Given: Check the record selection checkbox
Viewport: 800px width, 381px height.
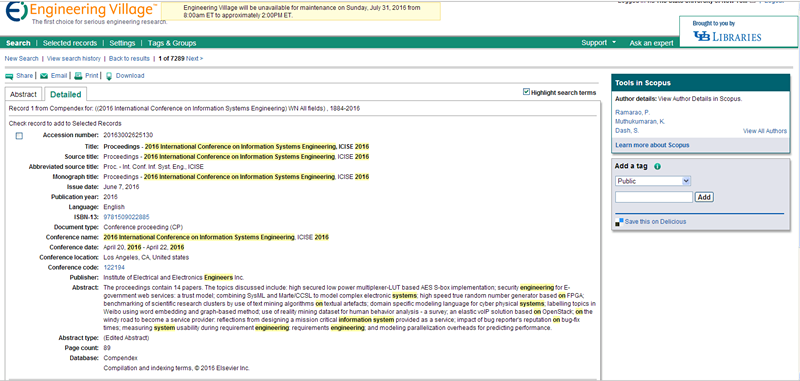Looking at the screenshot, I should [19, 136].
